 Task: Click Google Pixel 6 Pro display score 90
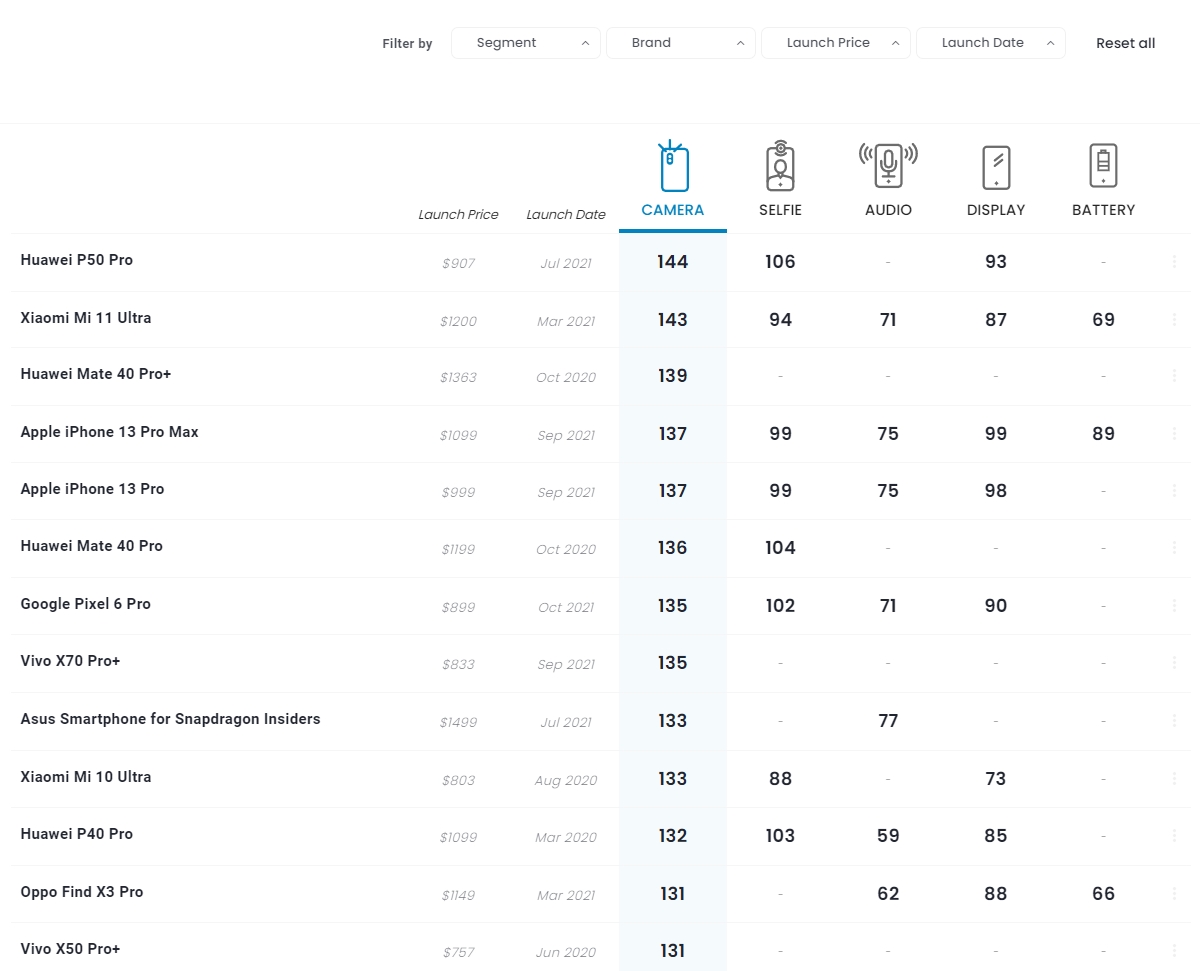996,606
